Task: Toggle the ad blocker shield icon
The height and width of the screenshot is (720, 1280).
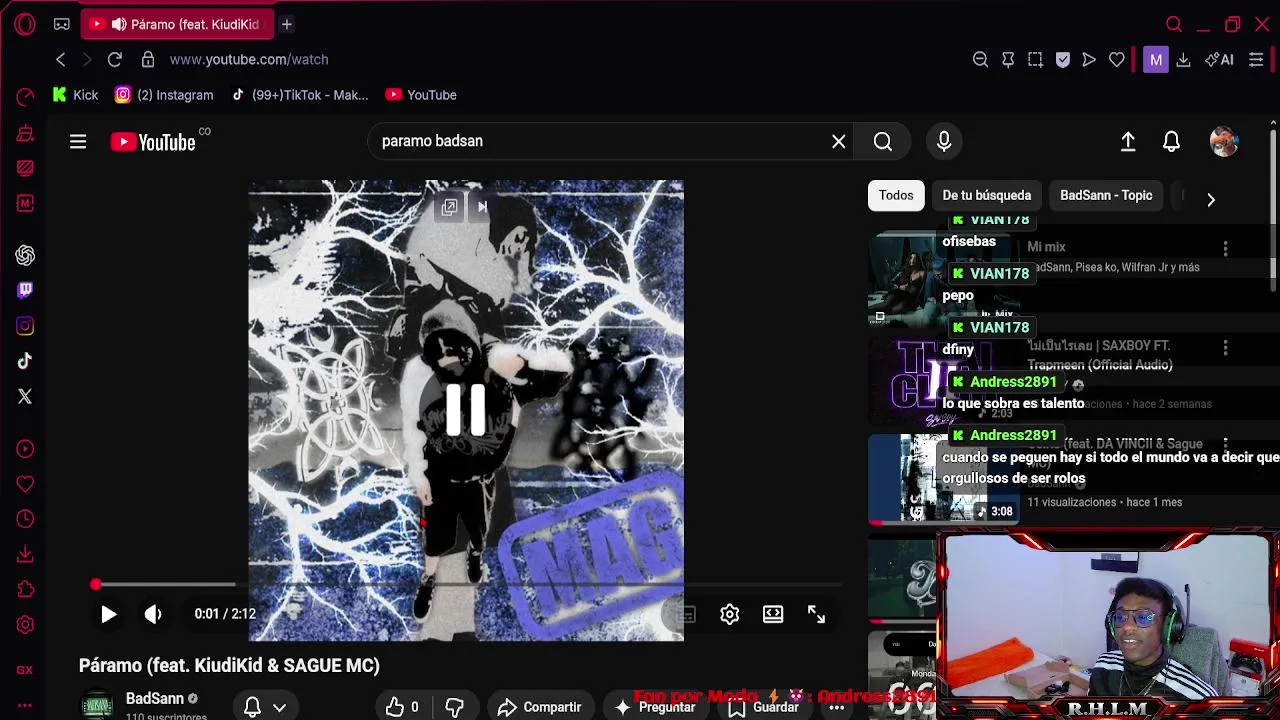Action: (1063, 60)
